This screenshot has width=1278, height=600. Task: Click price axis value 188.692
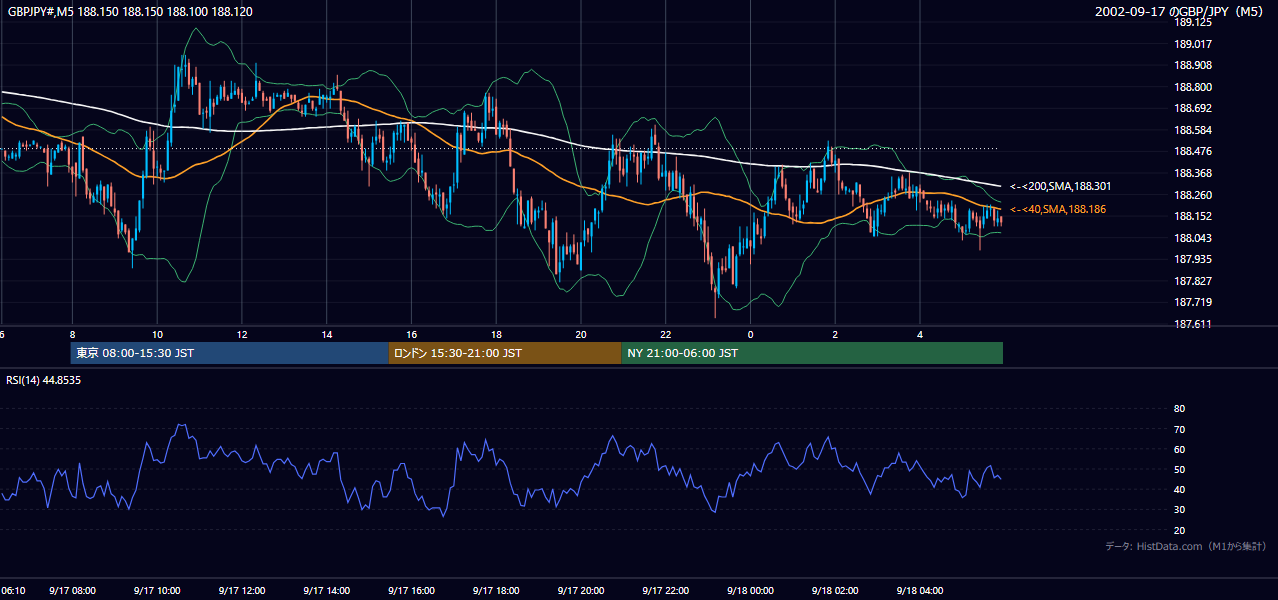coord(1192,108)
